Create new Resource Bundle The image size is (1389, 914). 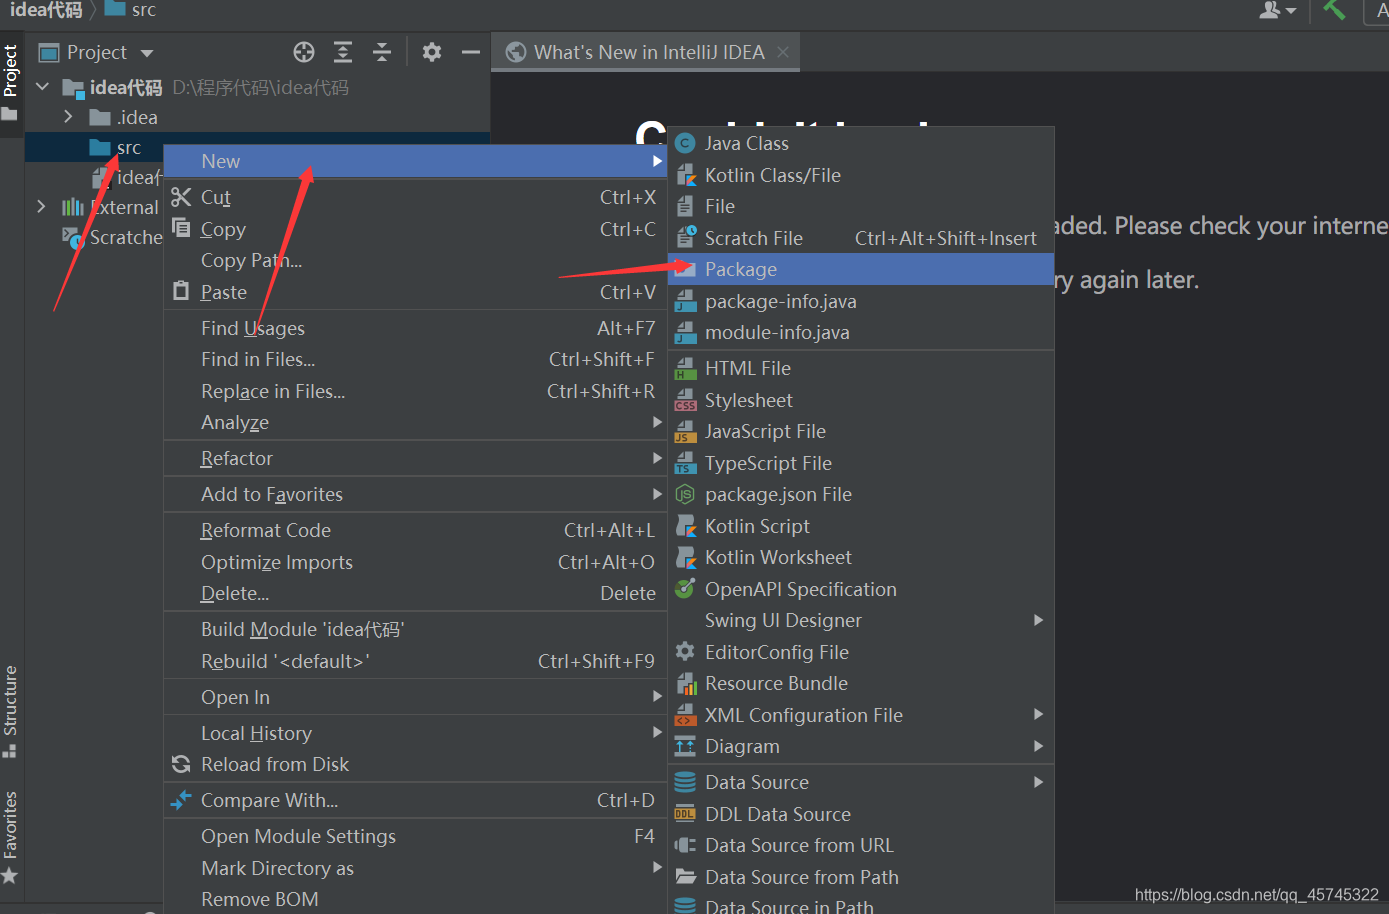[861, 683]
